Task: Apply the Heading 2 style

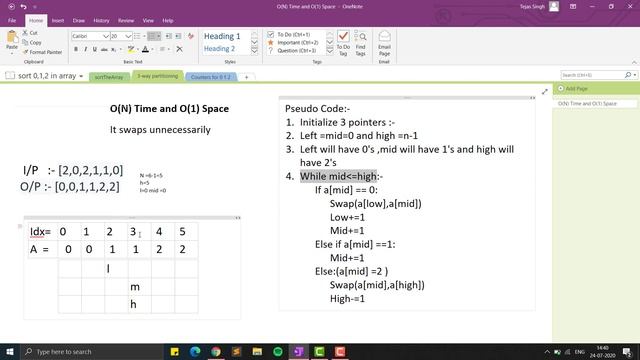Action: tap(220, 49)
